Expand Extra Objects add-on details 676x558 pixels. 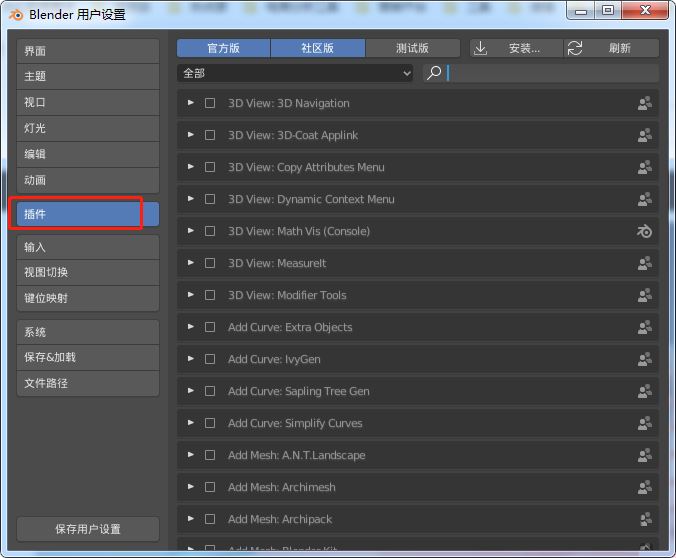click(191, 327)
